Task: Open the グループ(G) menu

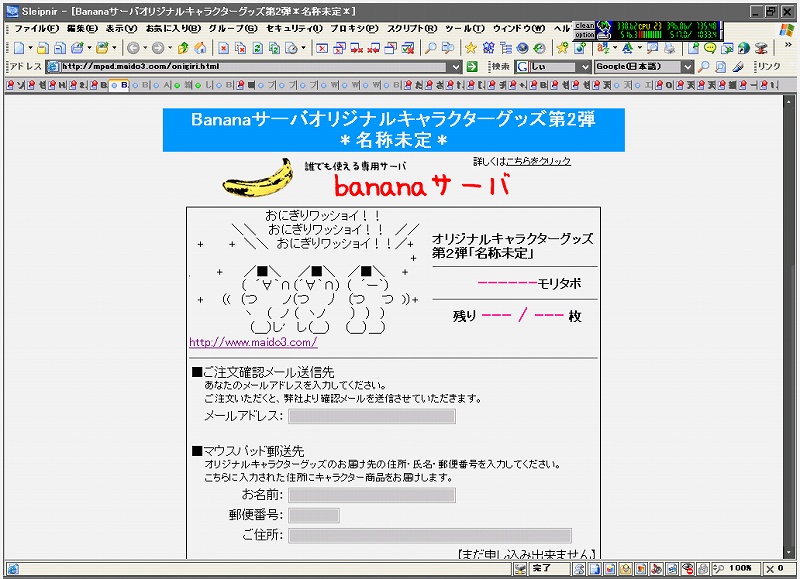Action: pos(233,29)
